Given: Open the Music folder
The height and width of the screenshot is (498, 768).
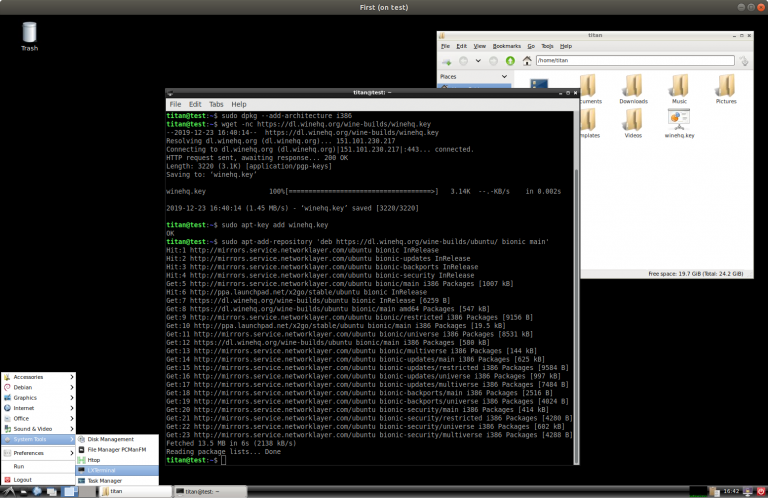Looking at the screenshot, I should pos(679,87).
